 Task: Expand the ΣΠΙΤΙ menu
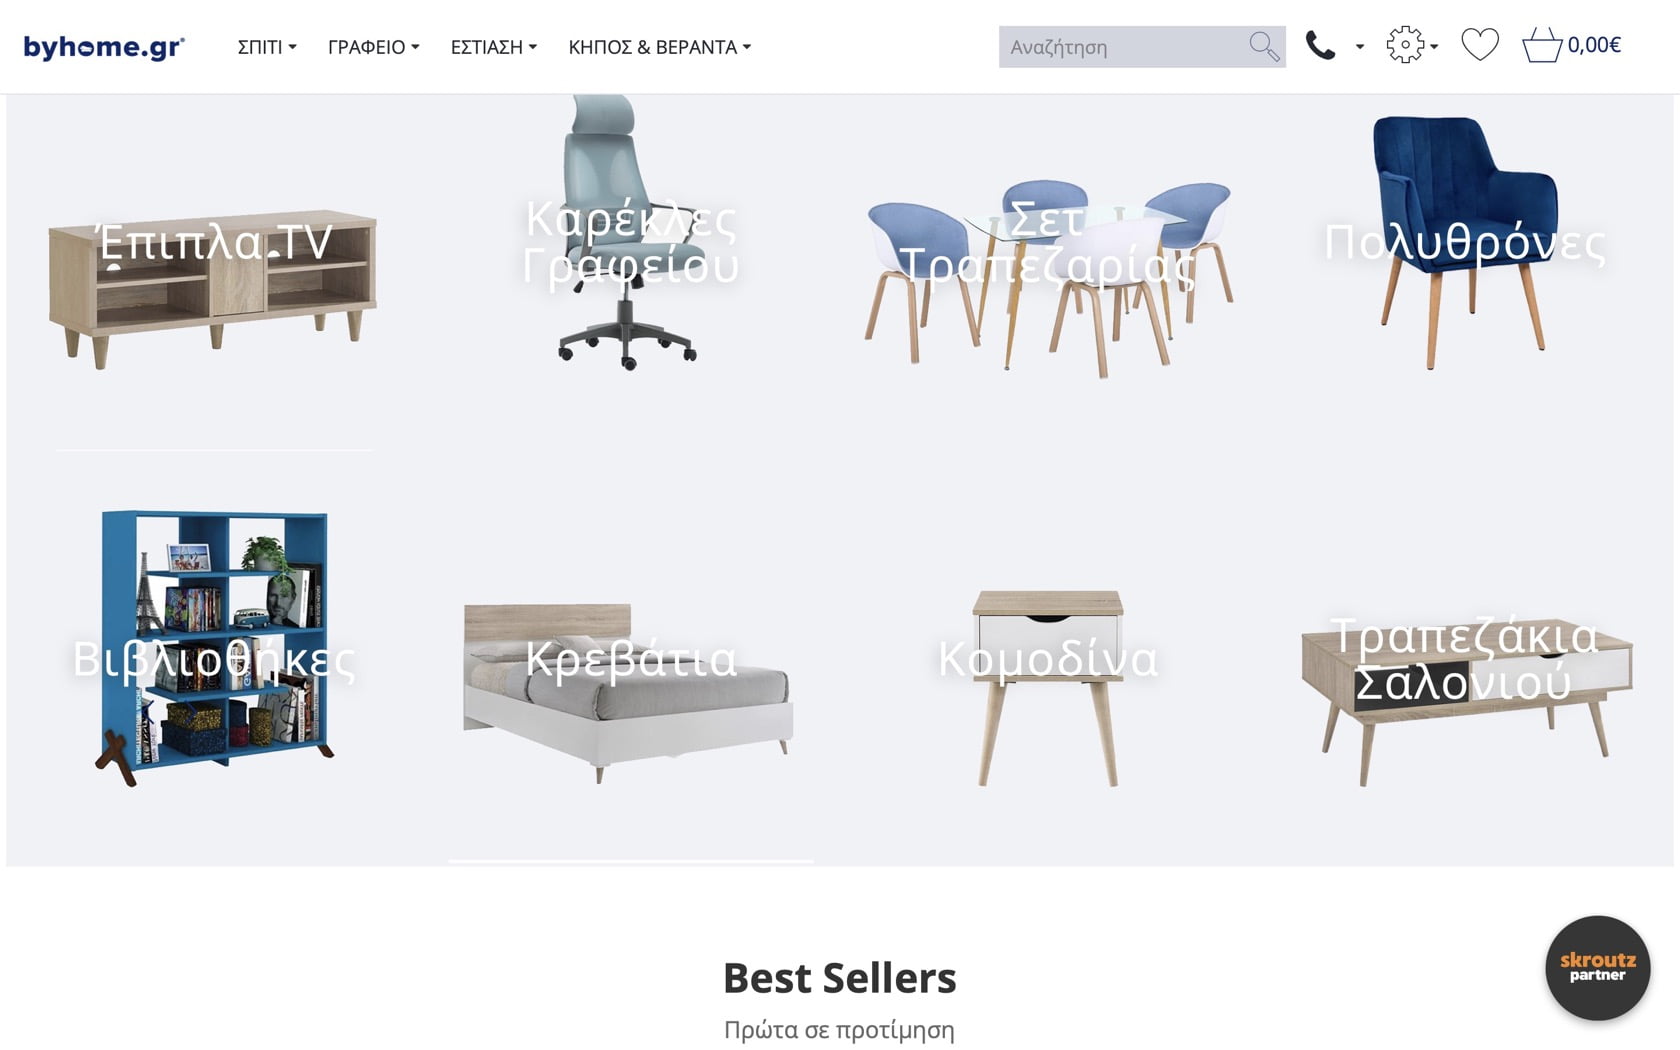267,47
